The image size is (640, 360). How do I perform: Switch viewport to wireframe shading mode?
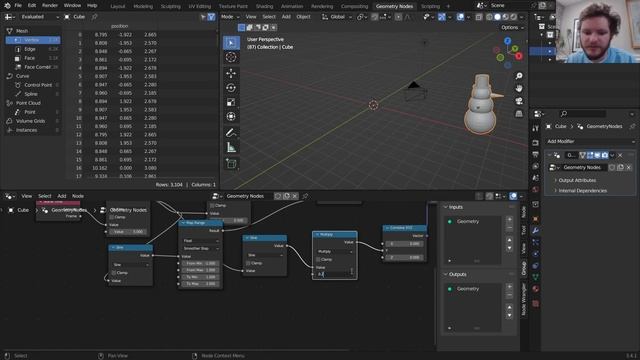489,17
